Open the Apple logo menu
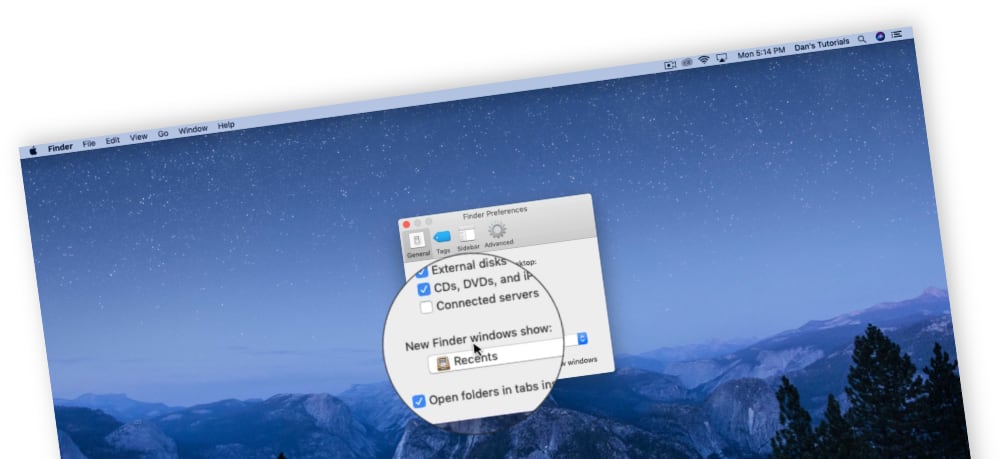1000x459 pixels. click(x=32, y=150)
